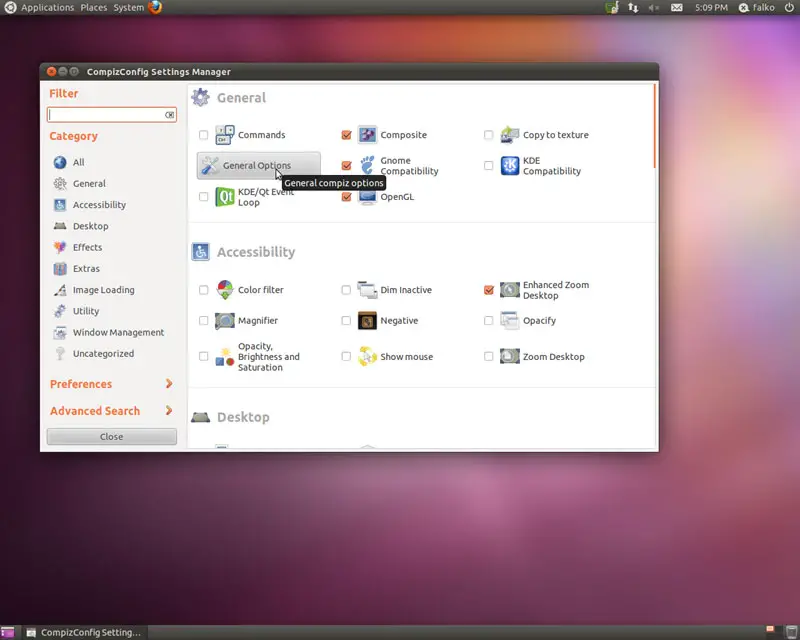The width and height of the screenshot is (800, 640).
Task: Expand the Preferences section arrow
Action: click(x=169, y=384)
